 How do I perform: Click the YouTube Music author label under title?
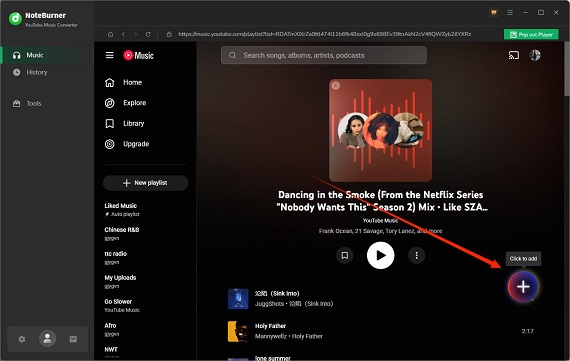tap(381, 221)
